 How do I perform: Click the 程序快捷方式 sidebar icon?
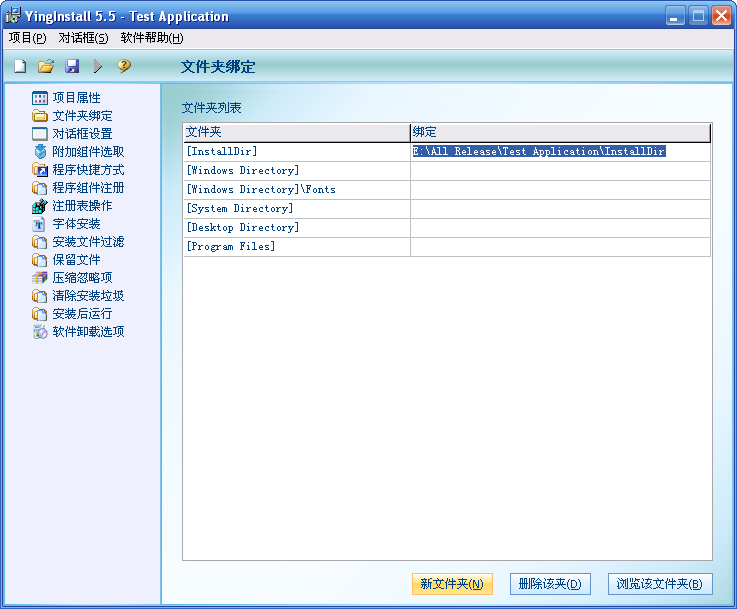[40, 170]
